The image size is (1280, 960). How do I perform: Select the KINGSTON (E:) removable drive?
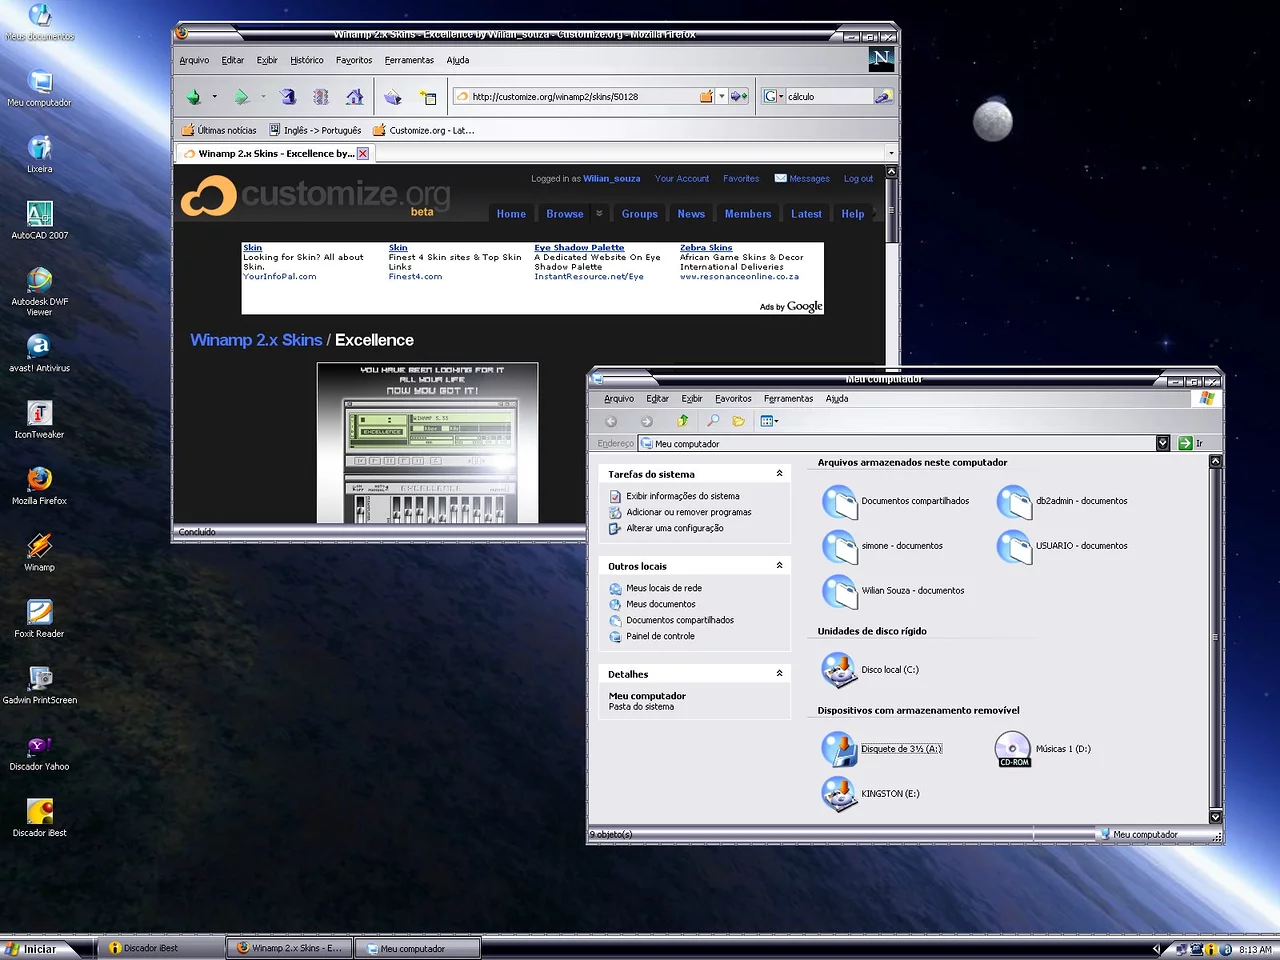tap(839, 794)
